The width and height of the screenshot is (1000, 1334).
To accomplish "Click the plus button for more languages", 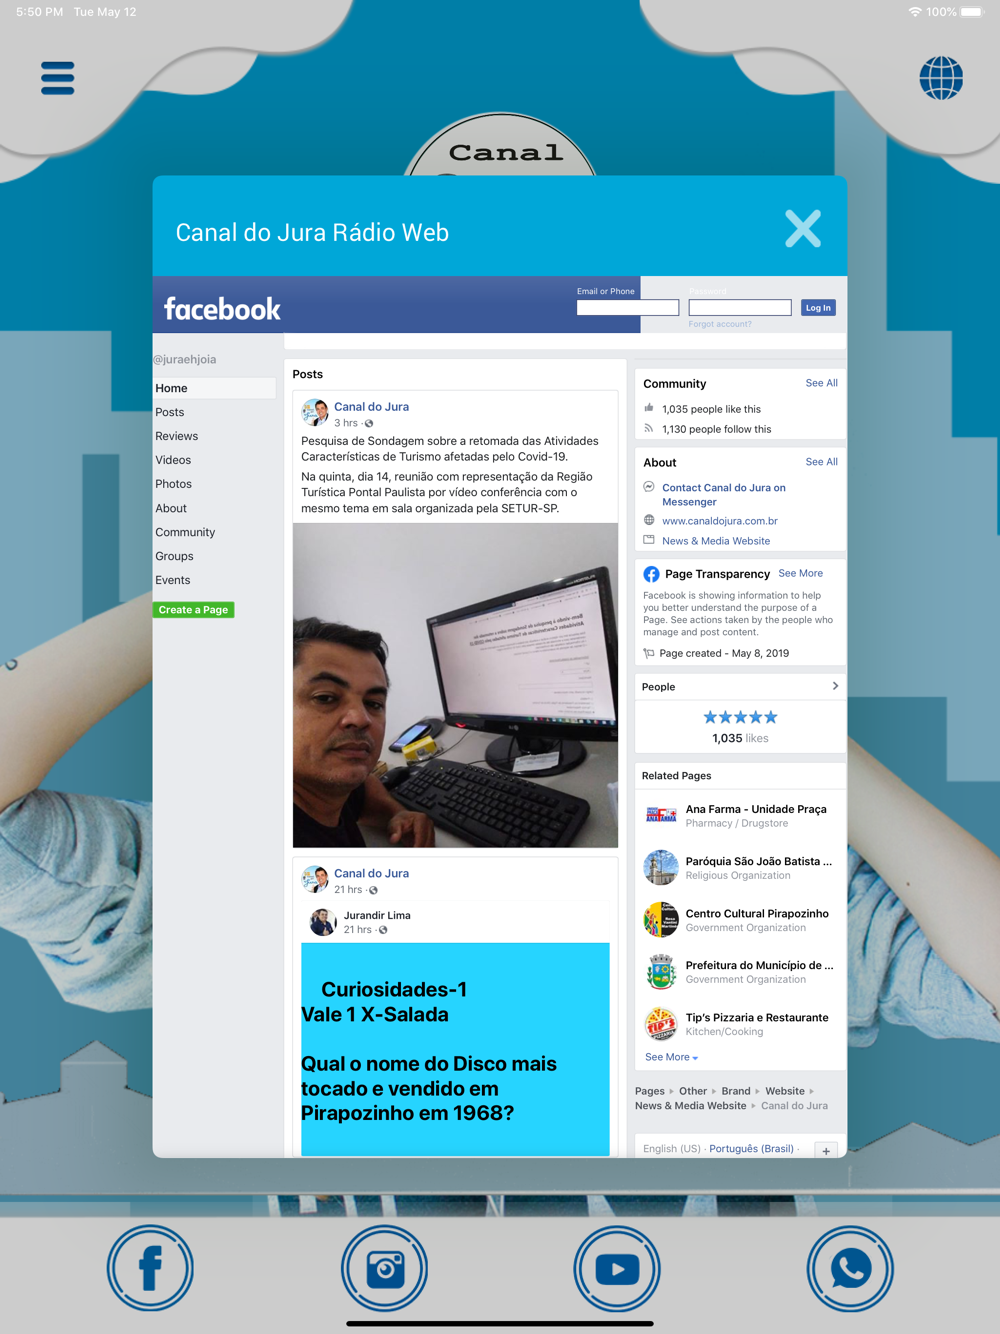I will click(826, 1150).
